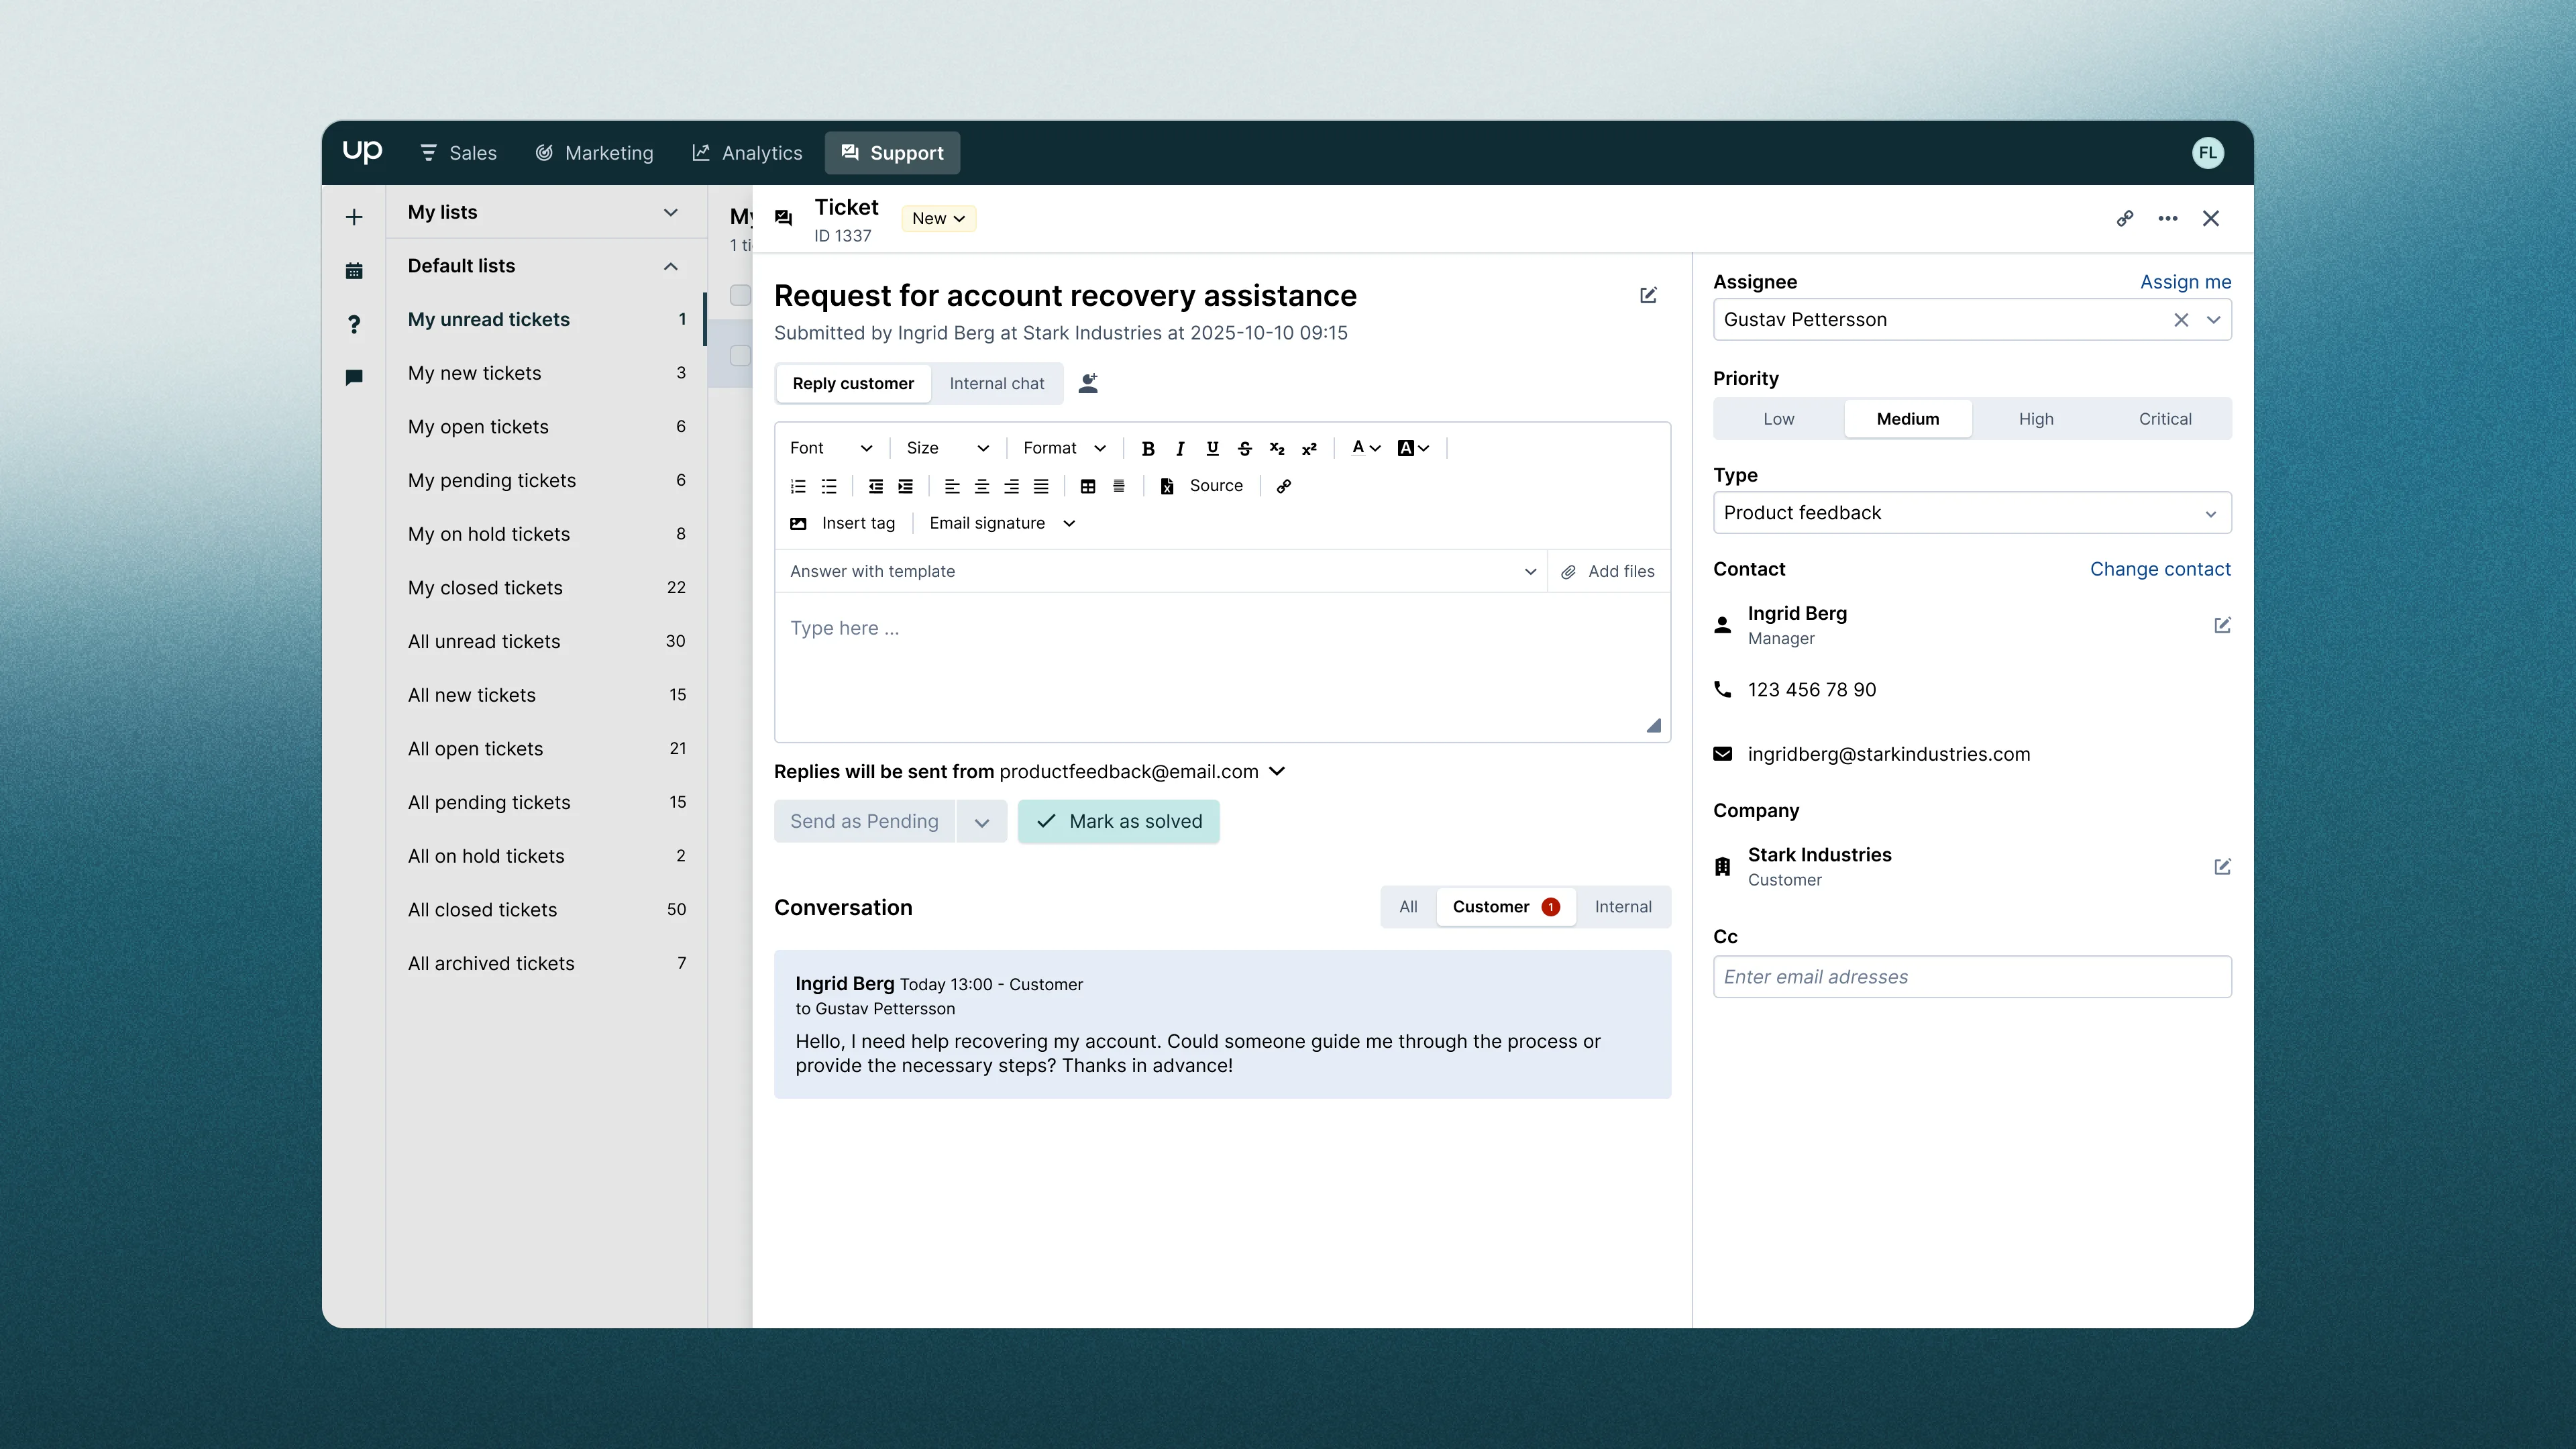The height and width of the screenshot is (1449, 2576).
Task: Click Mark as solved button
Action: tap(1118, 821)
